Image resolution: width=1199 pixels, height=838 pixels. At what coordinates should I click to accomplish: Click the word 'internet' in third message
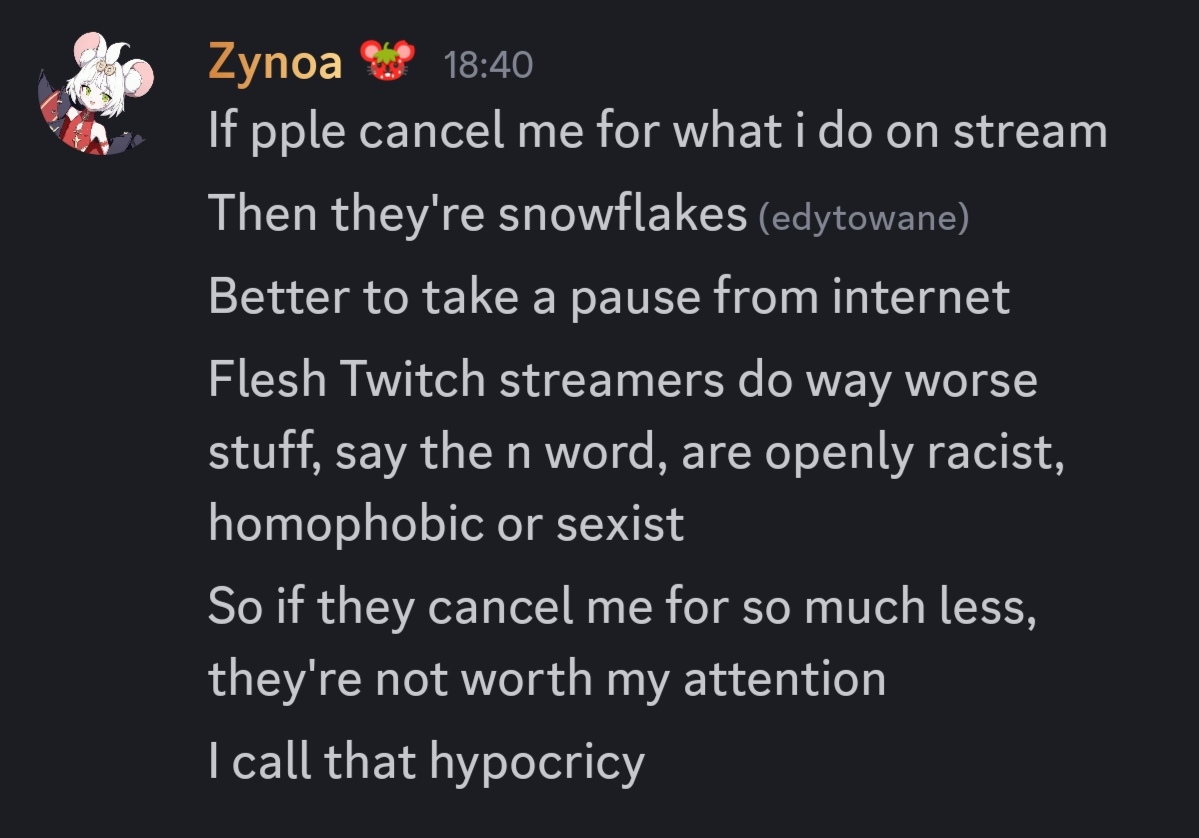[921, 296]
